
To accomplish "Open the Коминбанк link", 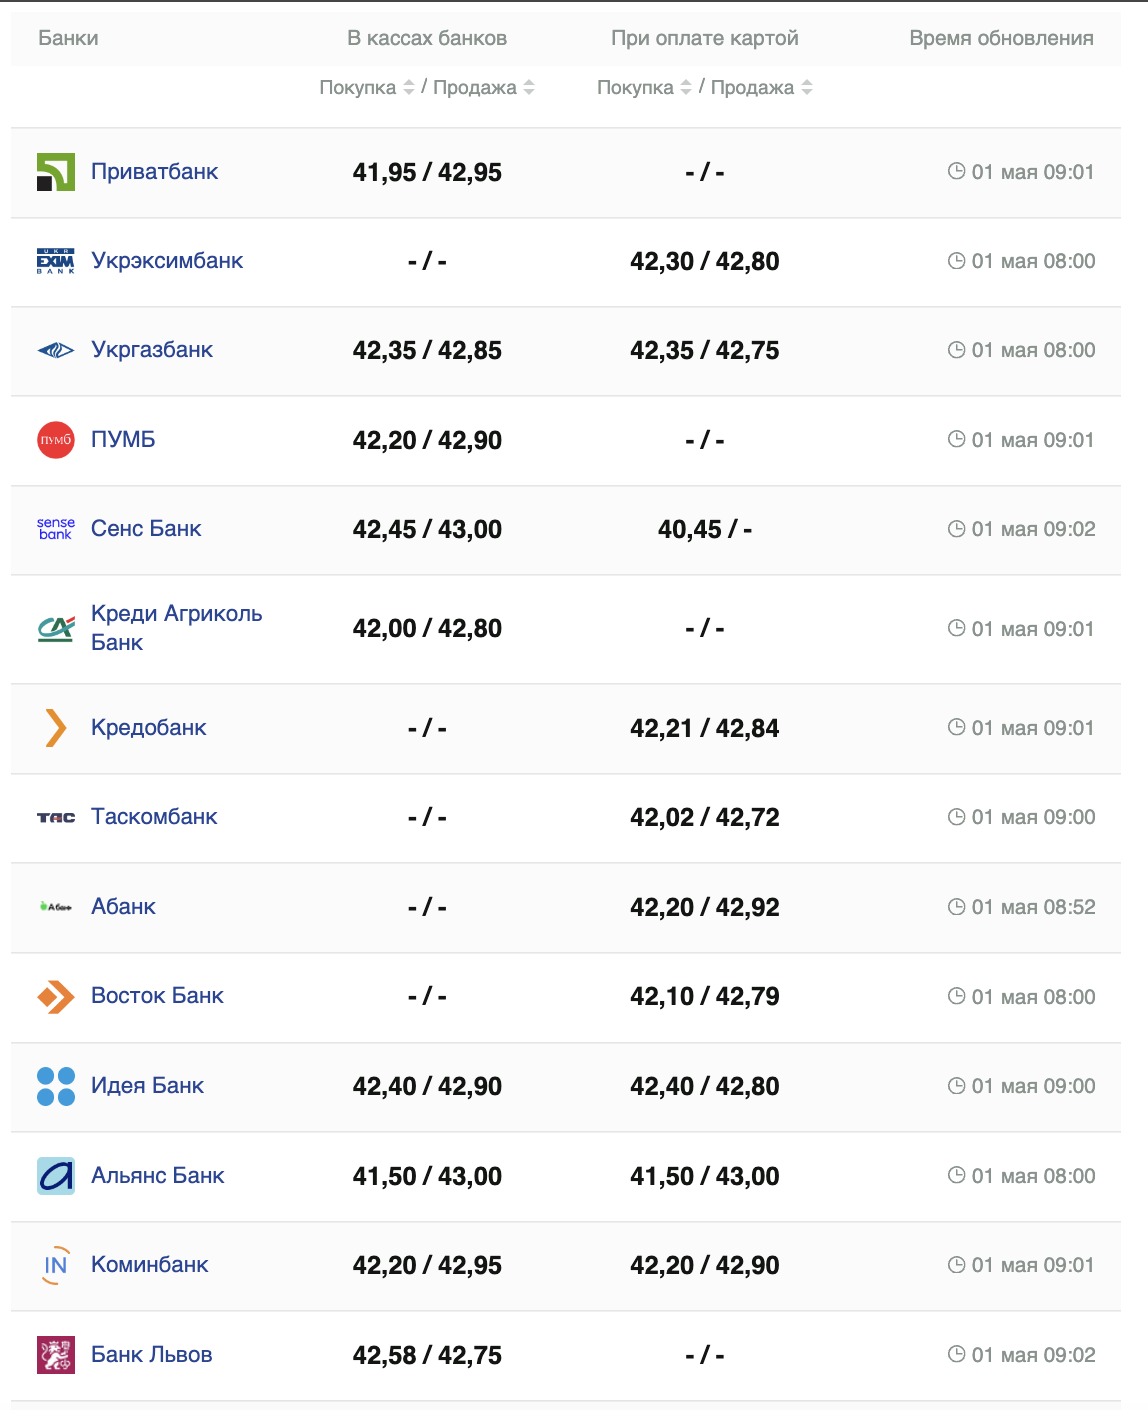I will [150, 1265].
